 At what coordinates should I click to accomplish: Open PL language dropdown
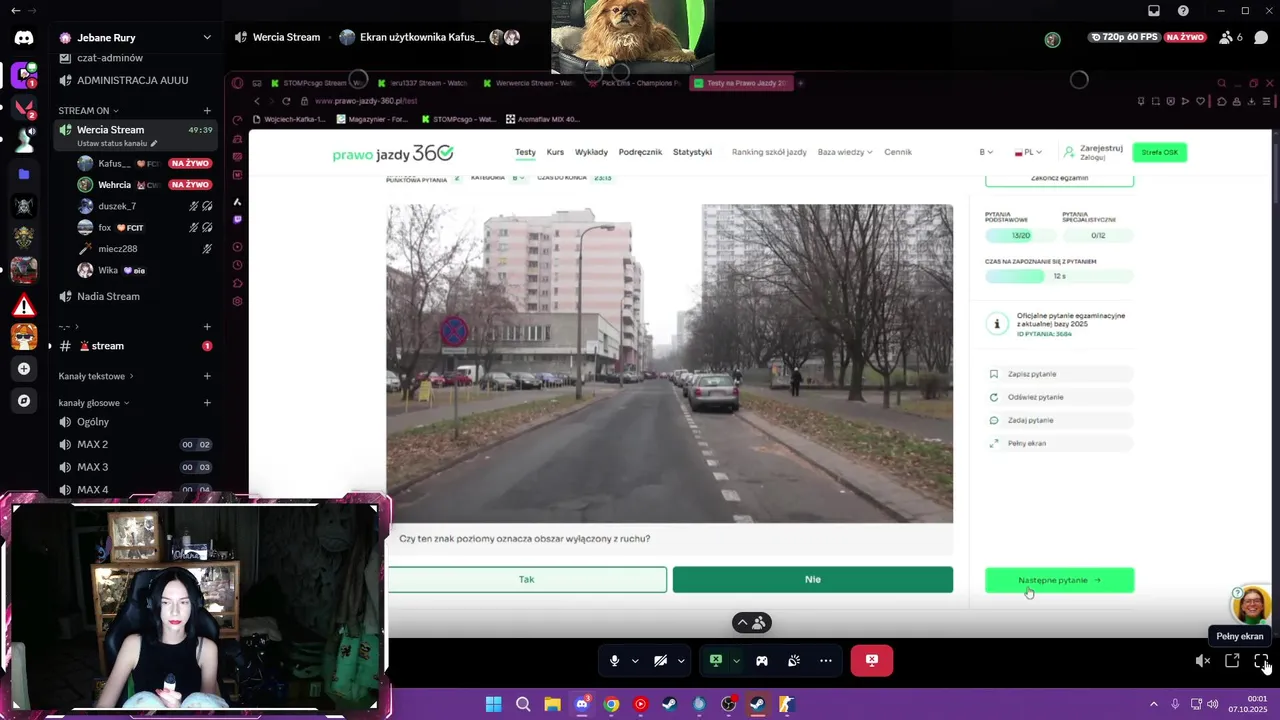coord(1028,152)
